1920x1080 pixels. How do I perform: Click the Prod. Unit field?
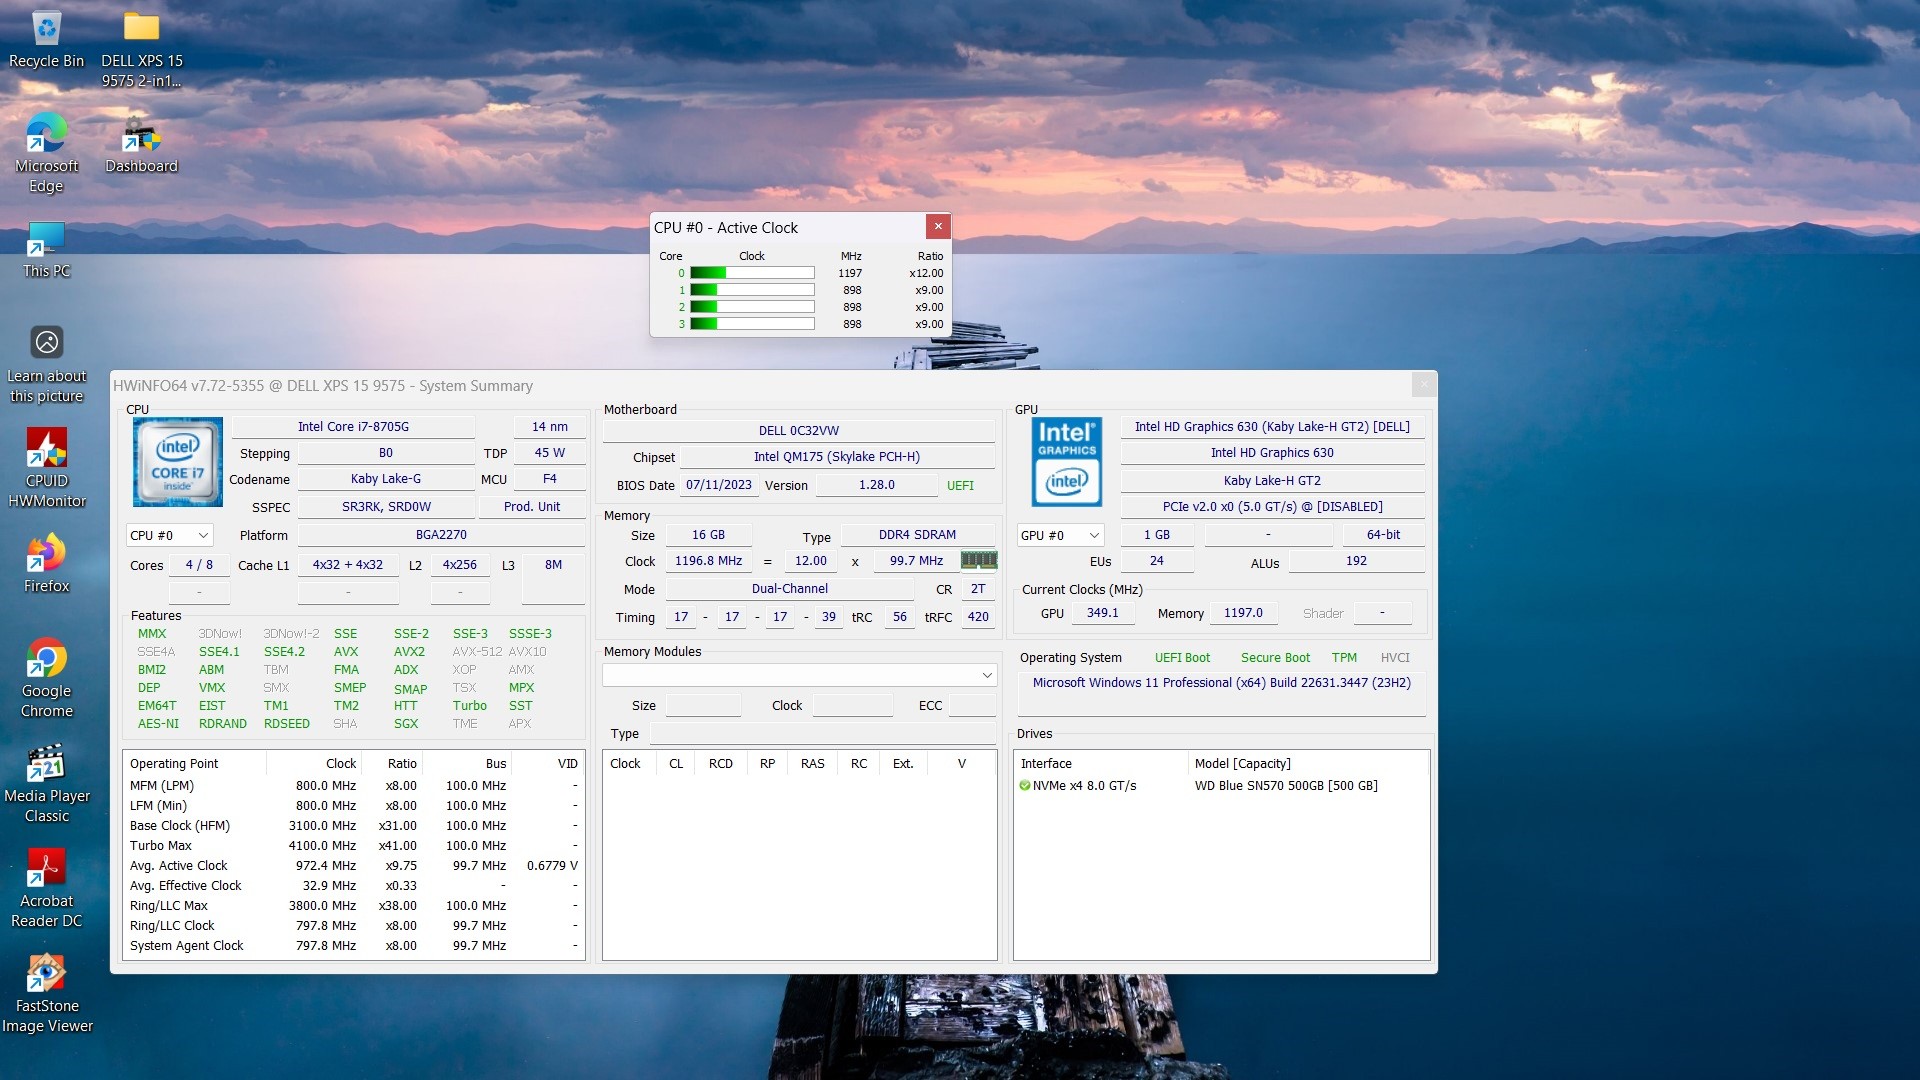tap(532, 507)
